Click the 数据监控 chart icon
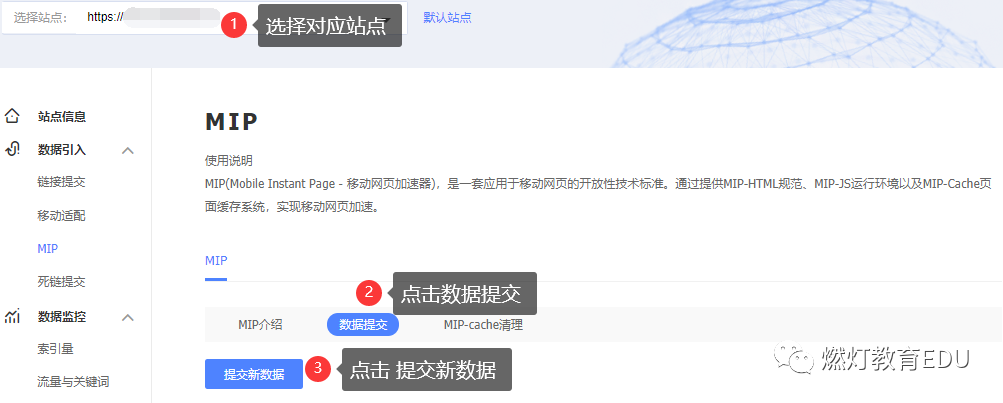 [x=12, y=316]
